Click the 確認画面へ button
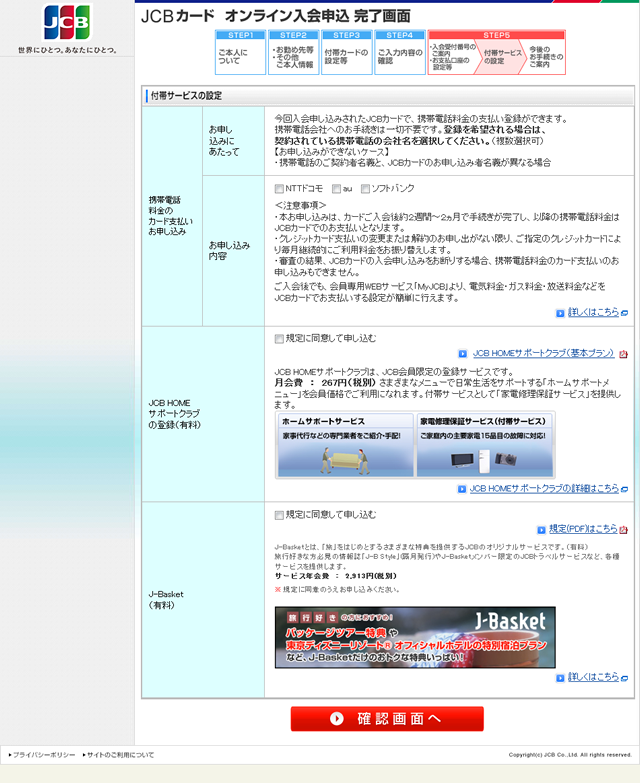The image size is (640, 783). click(x=387, y=719)
